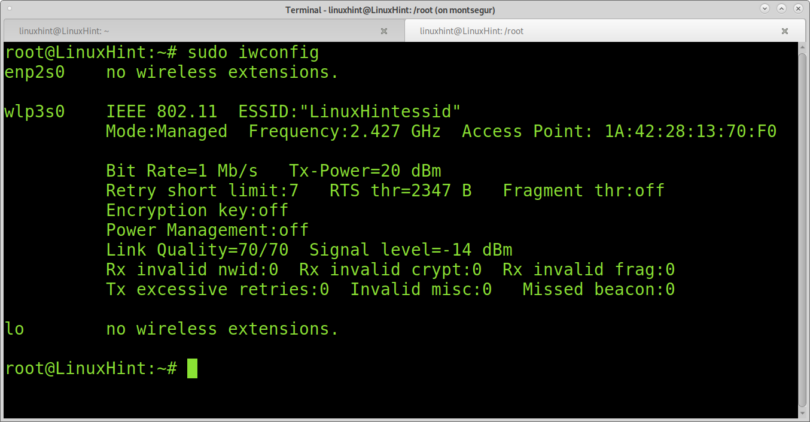
Task: Click the Access Point MAC address
Action: click(691, 131)
